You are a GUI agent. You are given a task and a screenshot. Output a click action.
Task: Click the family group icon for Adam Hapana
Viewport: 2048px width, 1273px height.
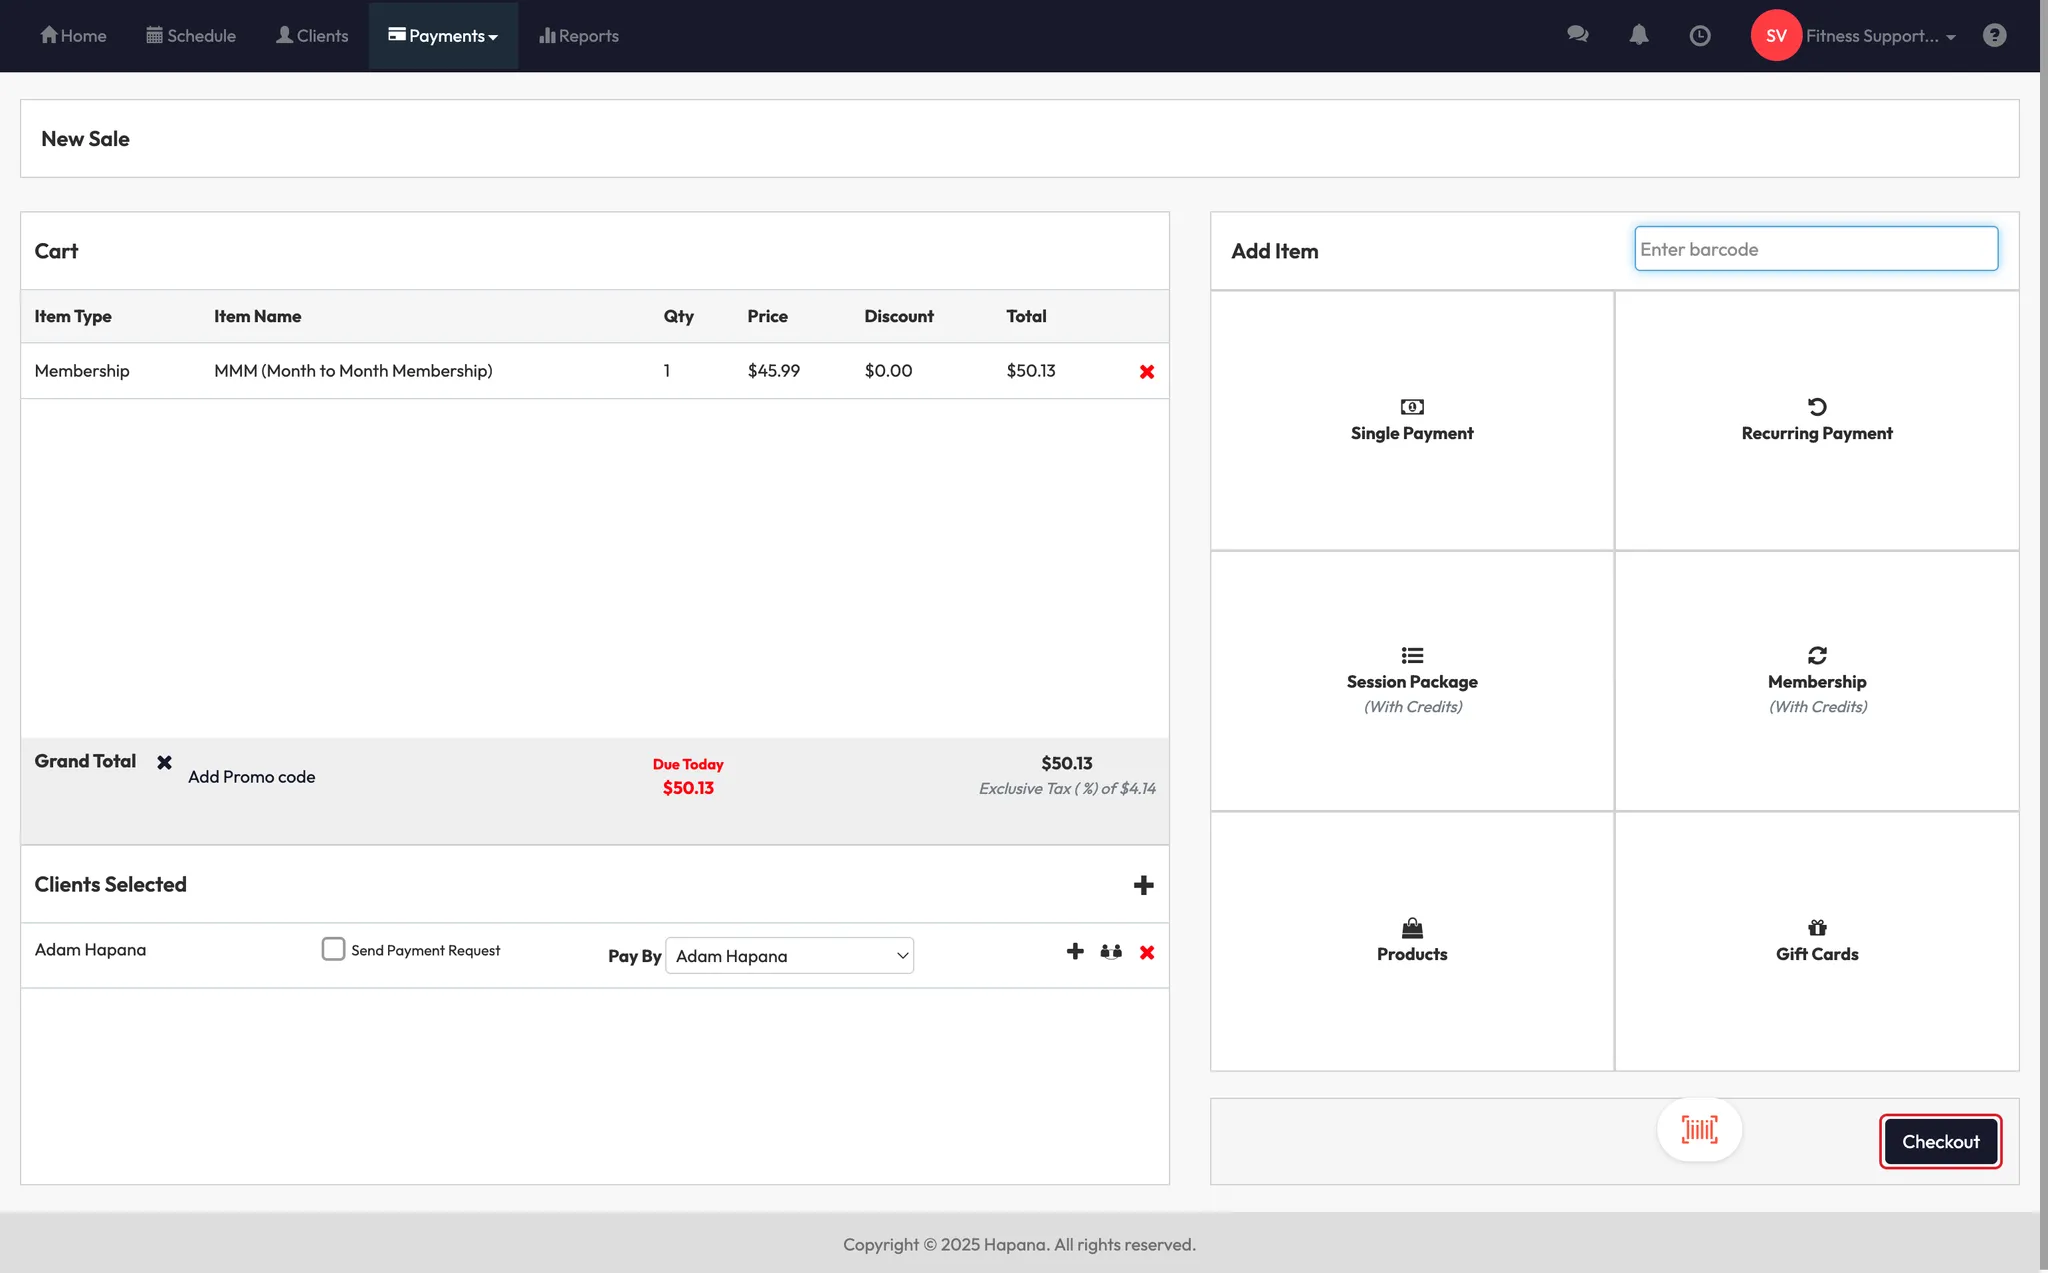point(1111,952)
